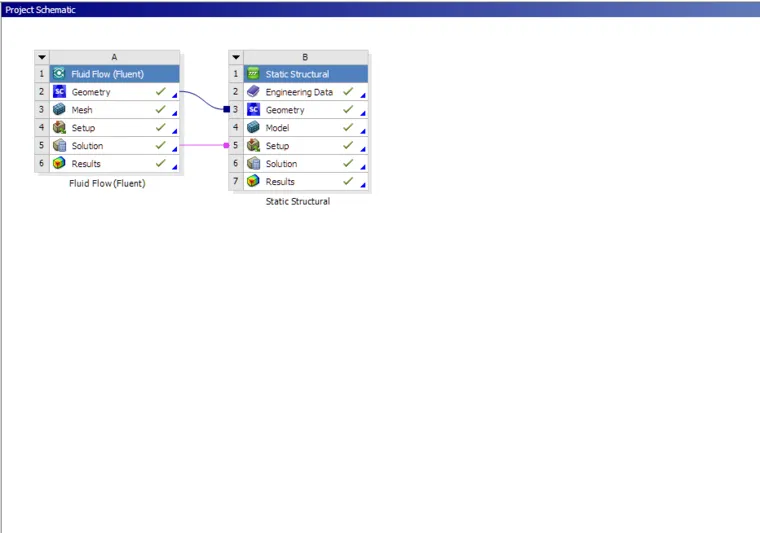Click blue corner triangle on Engineering Data cell
Screen dimensions: 760x533
point(363,95)
